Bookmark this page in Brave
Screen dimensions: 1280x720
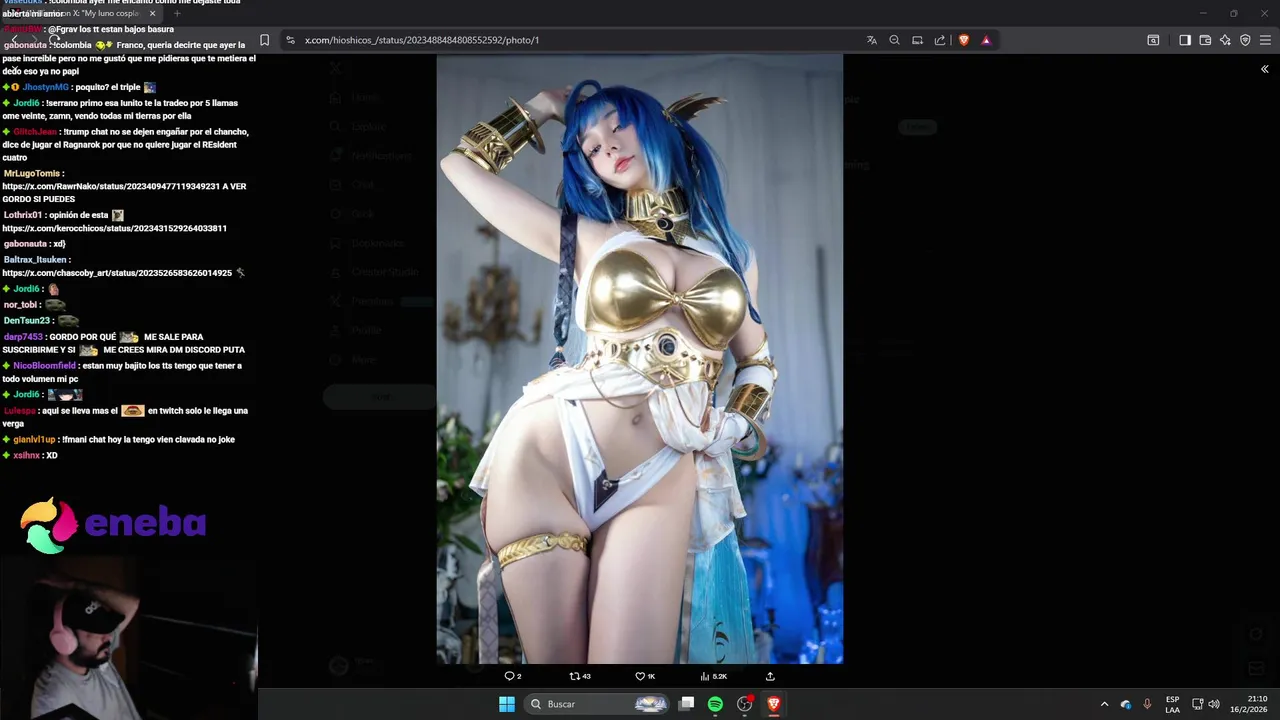click(x=264, y=40)
